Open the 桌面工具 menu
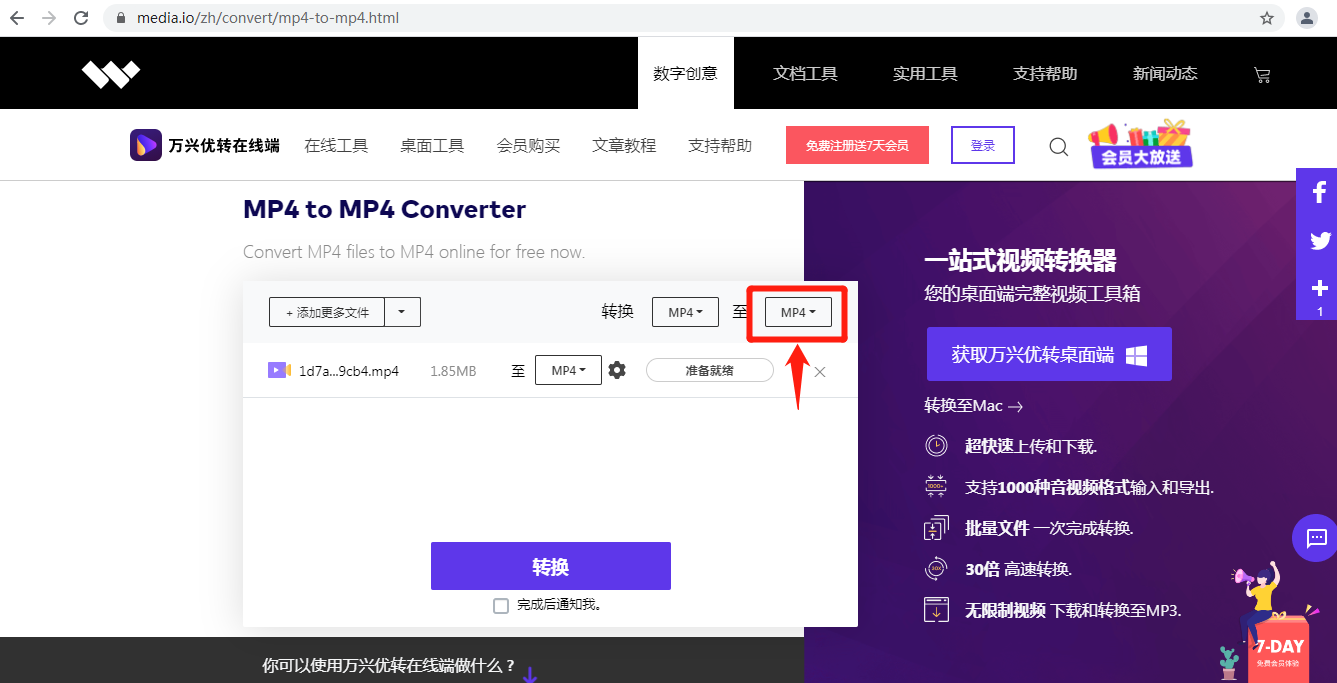The height and width of the screenshot is (683, 1337). 432,145
